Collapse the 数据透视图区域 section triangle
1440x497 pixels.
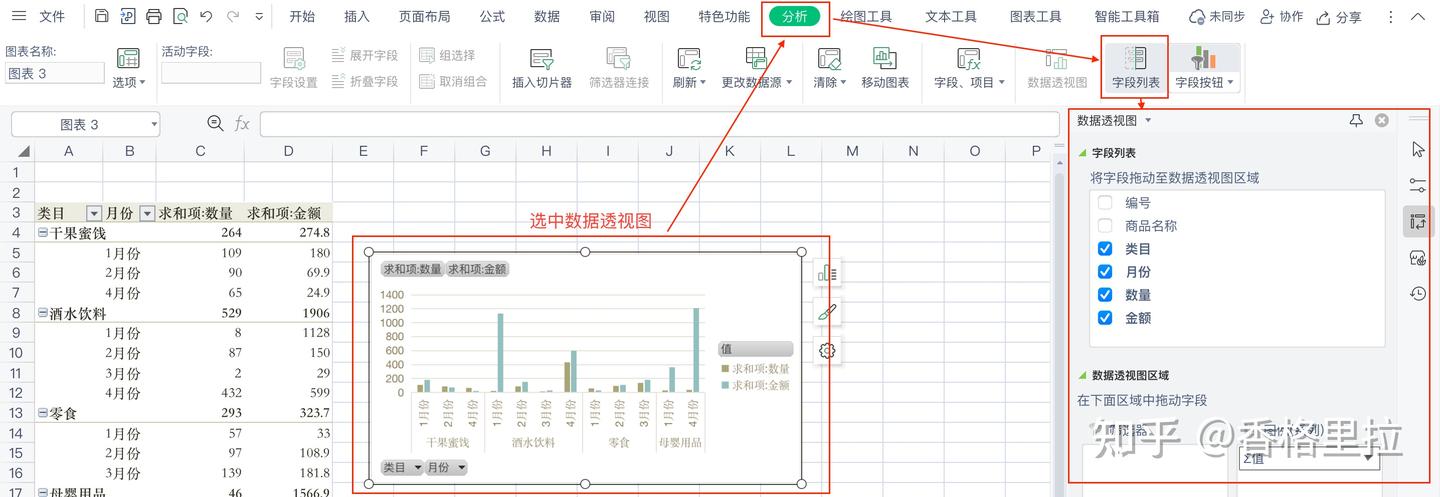(1081, 376)
